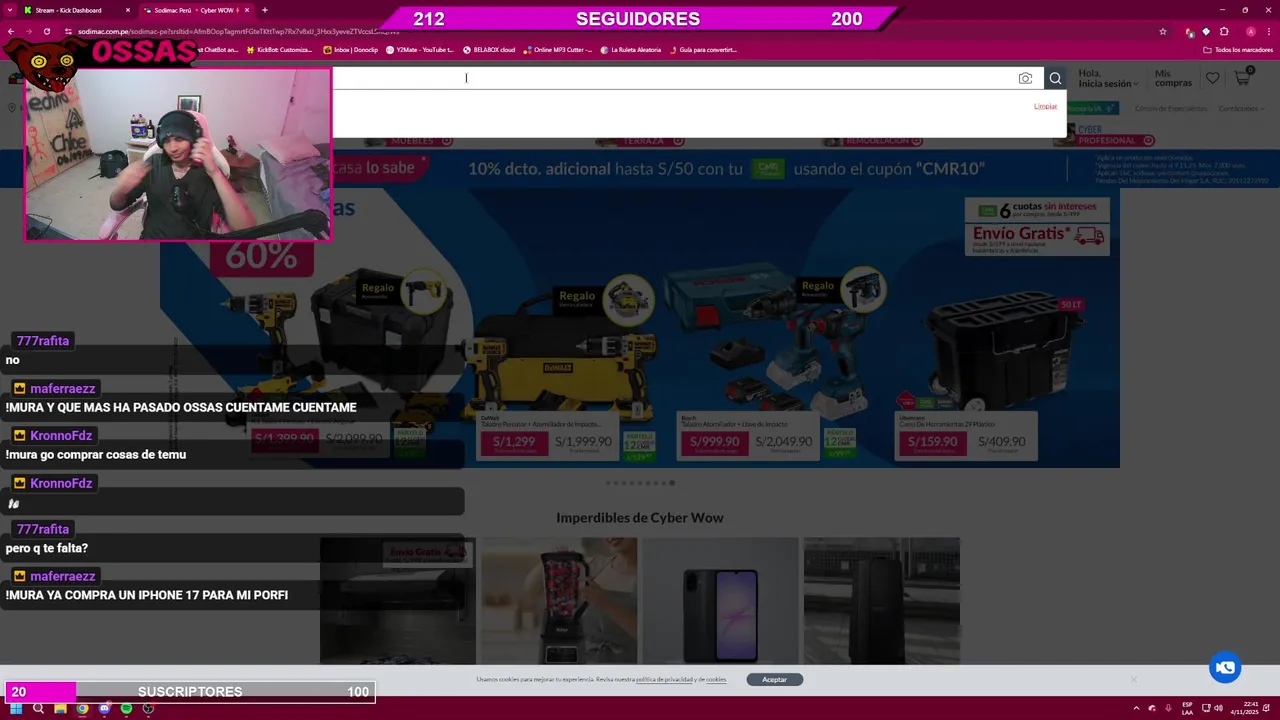This screenshot has width=1280, height=720.
Task: Open the wishlist heart icon
Action: 1212,77
